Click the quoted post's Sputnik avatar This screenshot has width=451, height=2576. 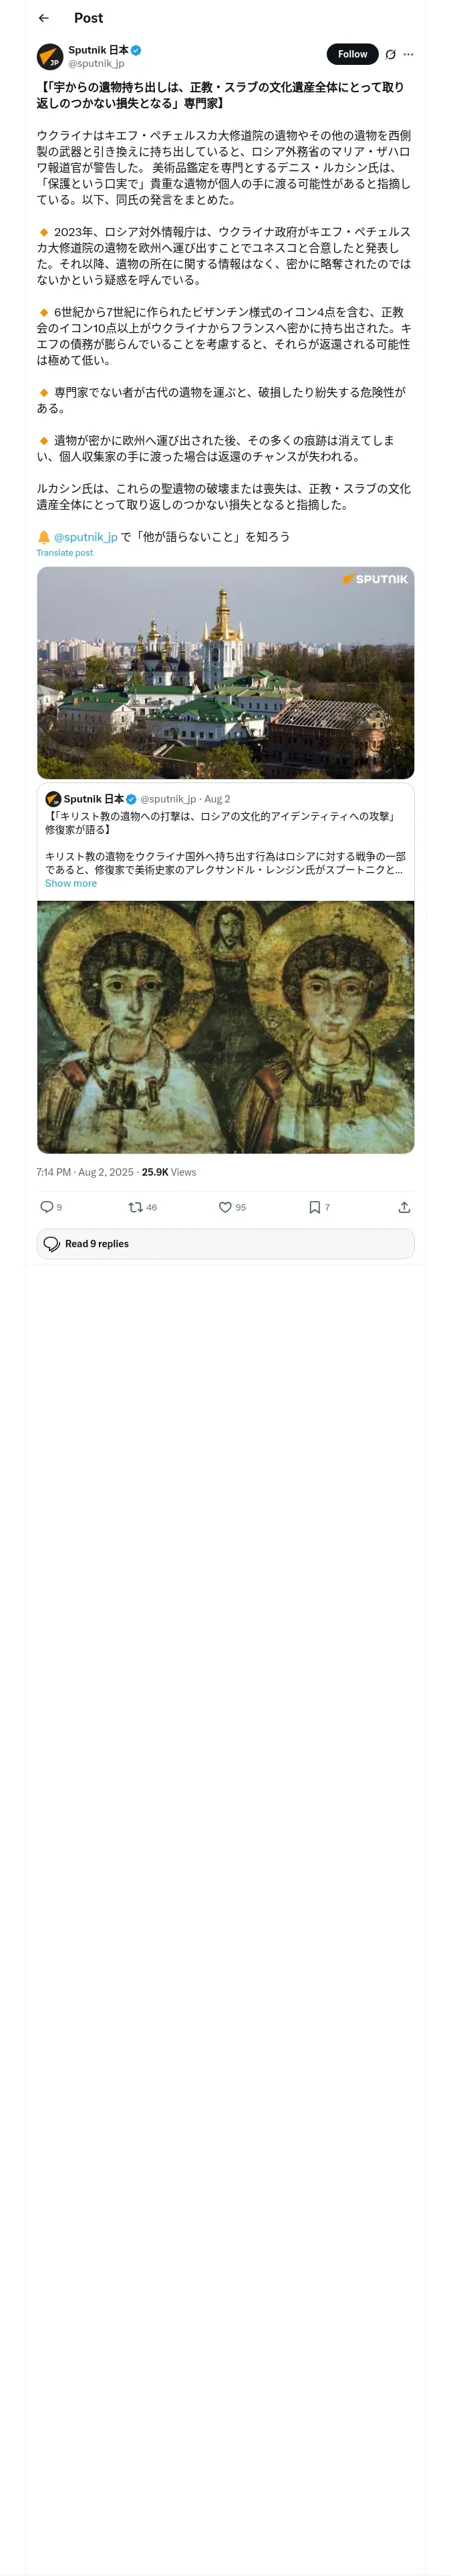point(53,799)
